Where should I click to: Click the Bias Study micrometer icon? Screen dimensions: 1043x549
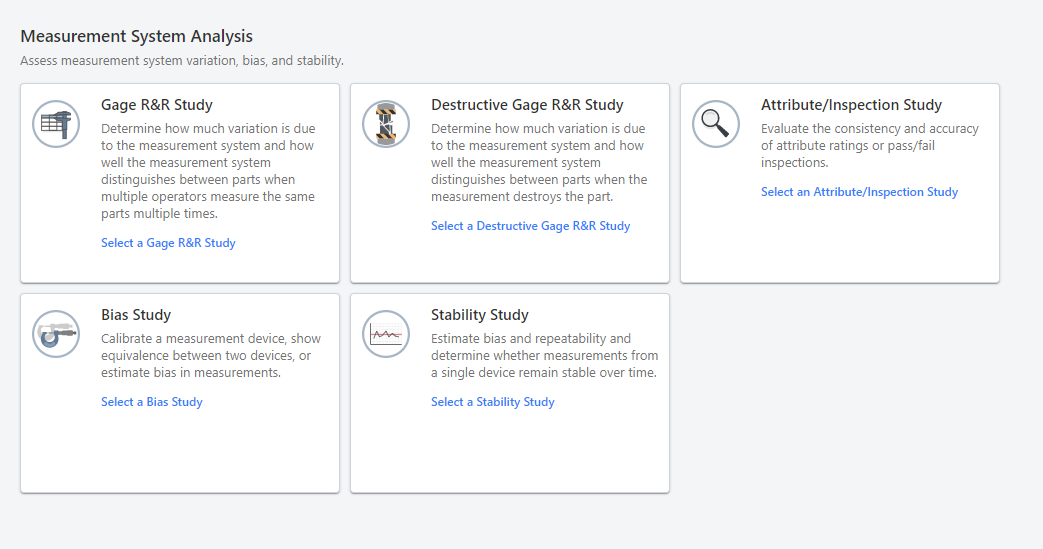(56, 334)
